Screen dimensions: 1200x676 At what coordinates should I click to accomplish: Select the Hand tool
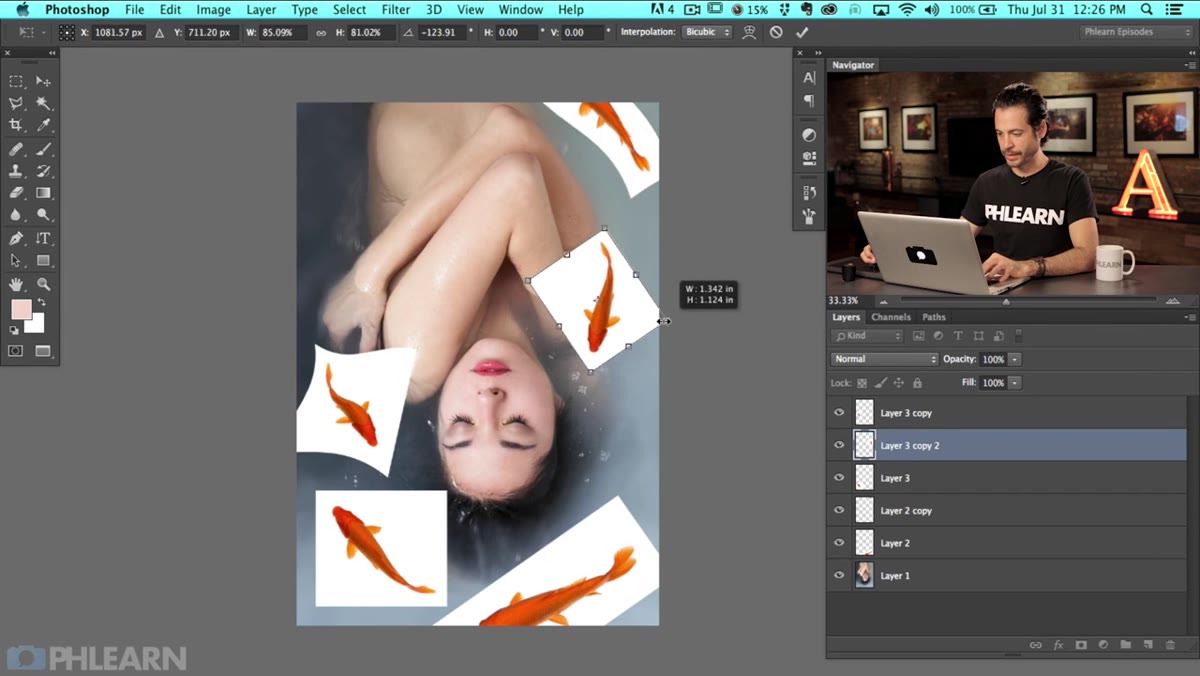(16, 285)
